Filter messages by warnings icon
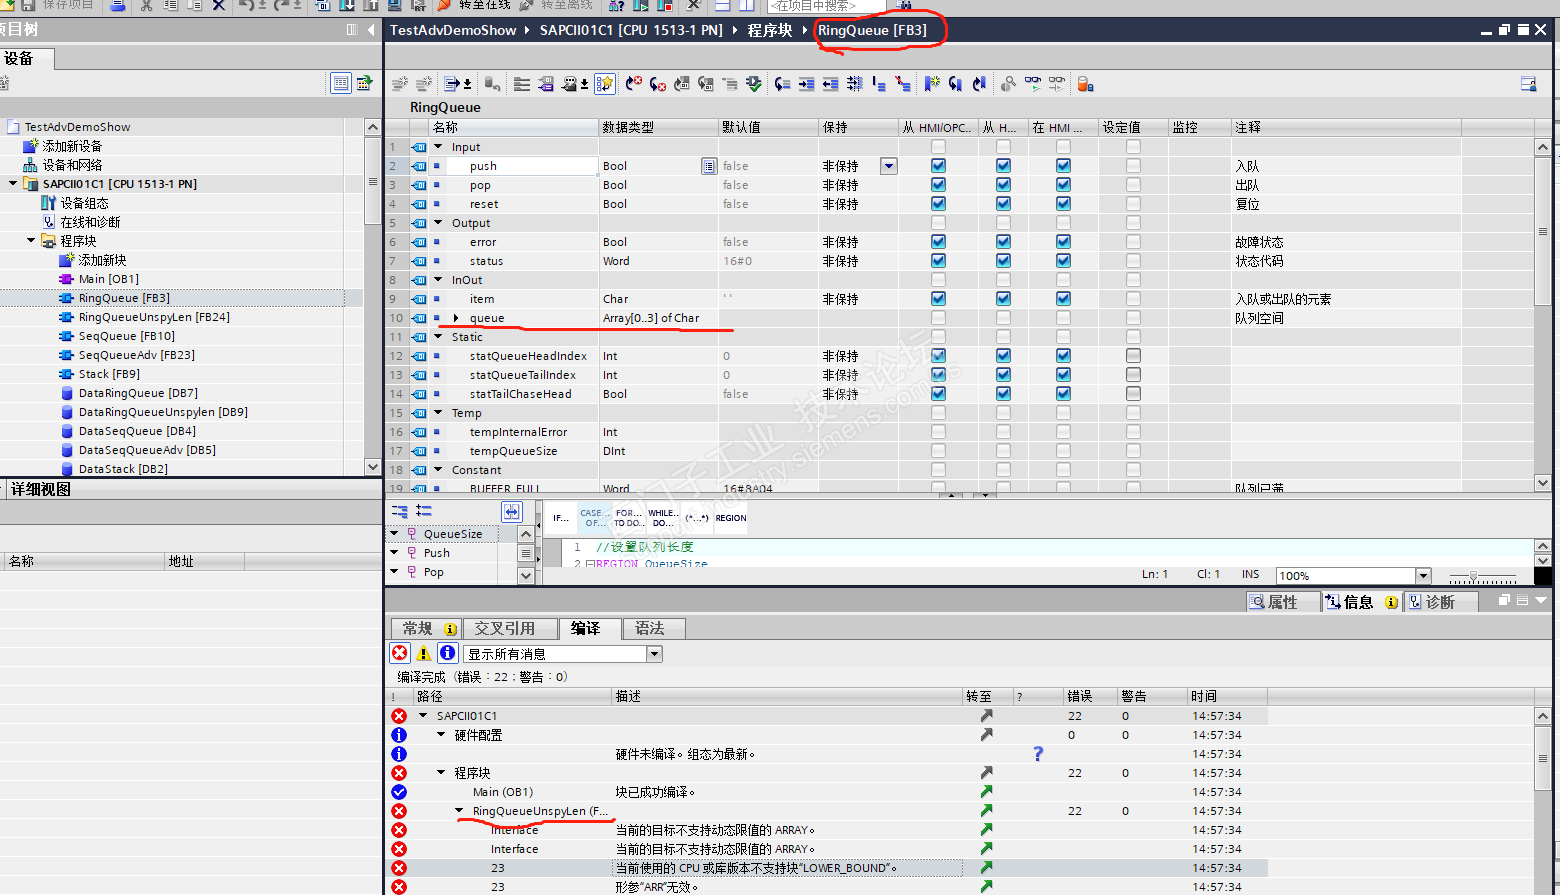This screenshot has height=895, width=1560. 424,653
